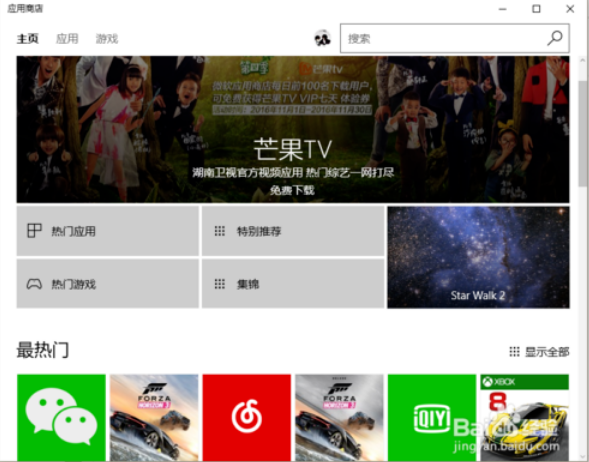
Task: Open the 热门游戏 category tile
Action: [107, 284]
